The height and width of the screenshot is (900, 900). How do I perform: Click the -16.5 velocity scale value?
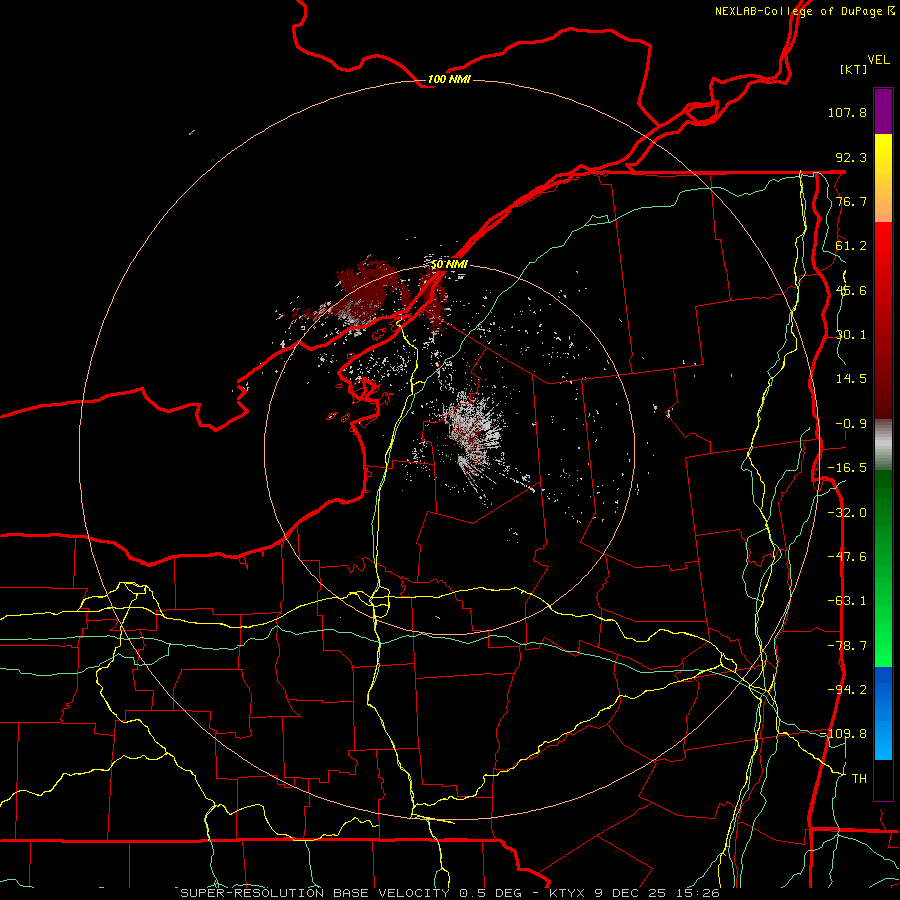pyautogui.click(x=847, y=468)
